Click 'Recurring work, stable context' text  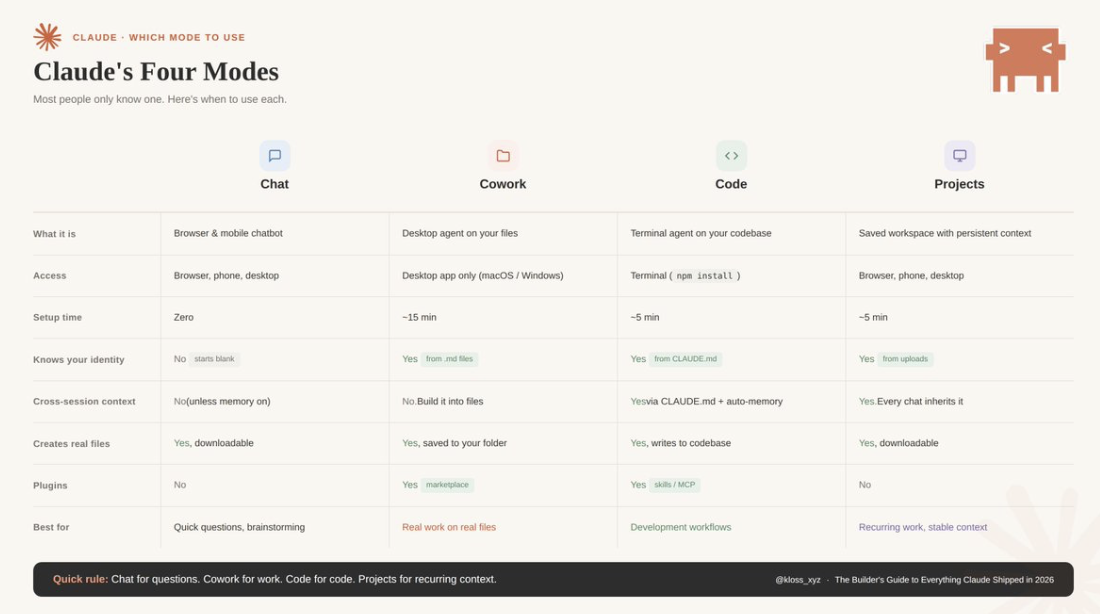pyautogui.click(x=922, y=527)
